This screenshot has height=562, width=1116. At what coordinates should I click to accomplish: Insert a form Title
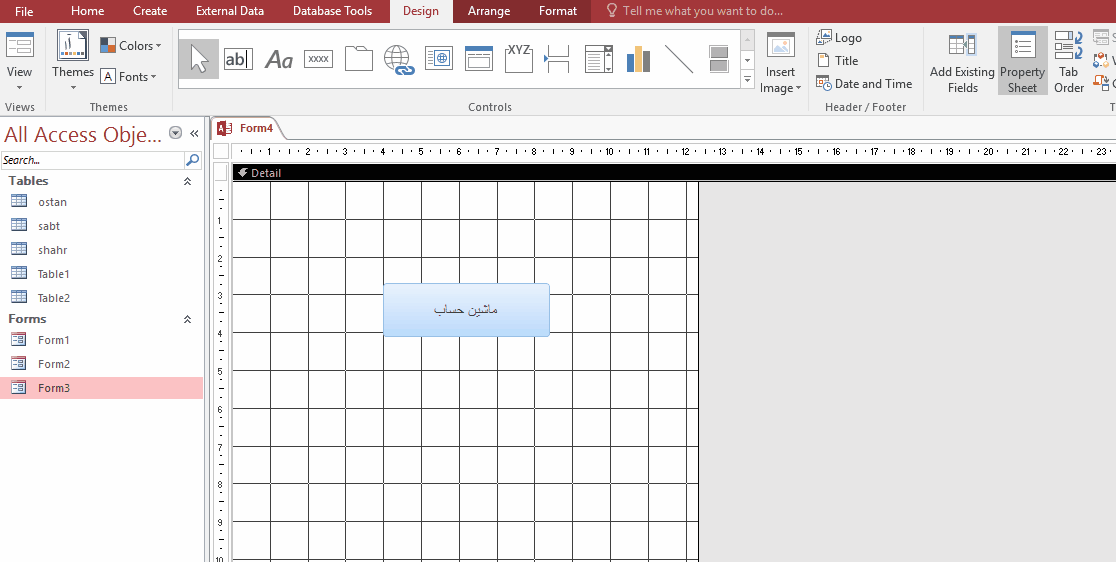click(838, 60)
